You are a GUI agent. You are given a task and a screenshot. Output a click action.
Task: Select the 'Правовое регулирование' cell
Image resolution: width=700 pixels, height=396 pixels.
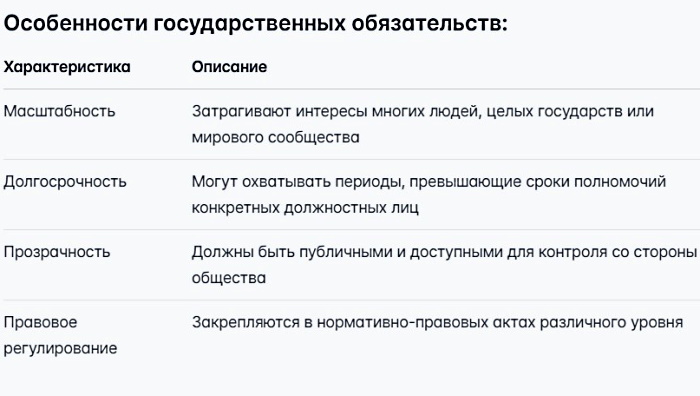(60, 335)
